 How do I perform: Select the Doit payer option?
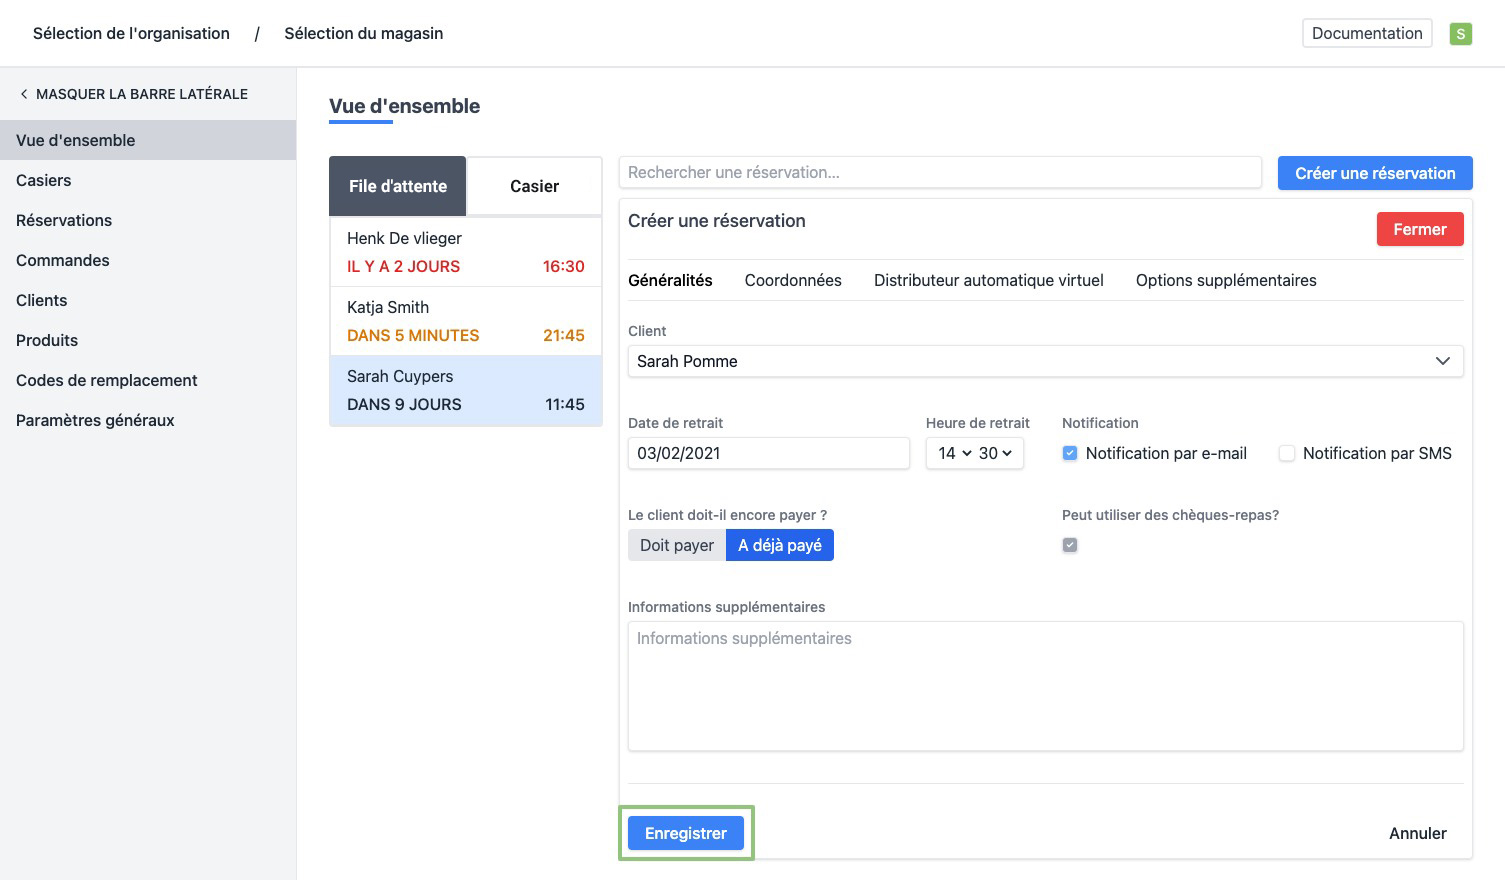[x=677, y=545]
